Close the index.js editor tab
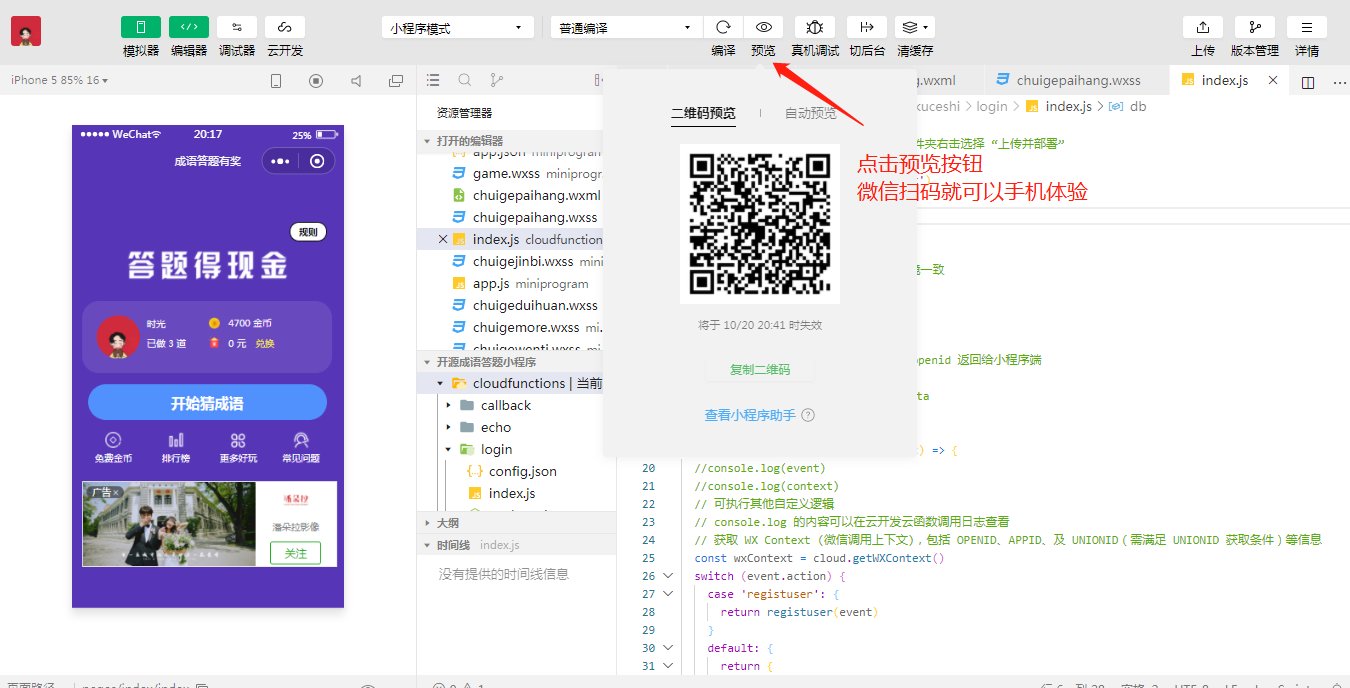Image resolution: width=1350 pixels, height=688 pixels. [x=1273, y=80]
